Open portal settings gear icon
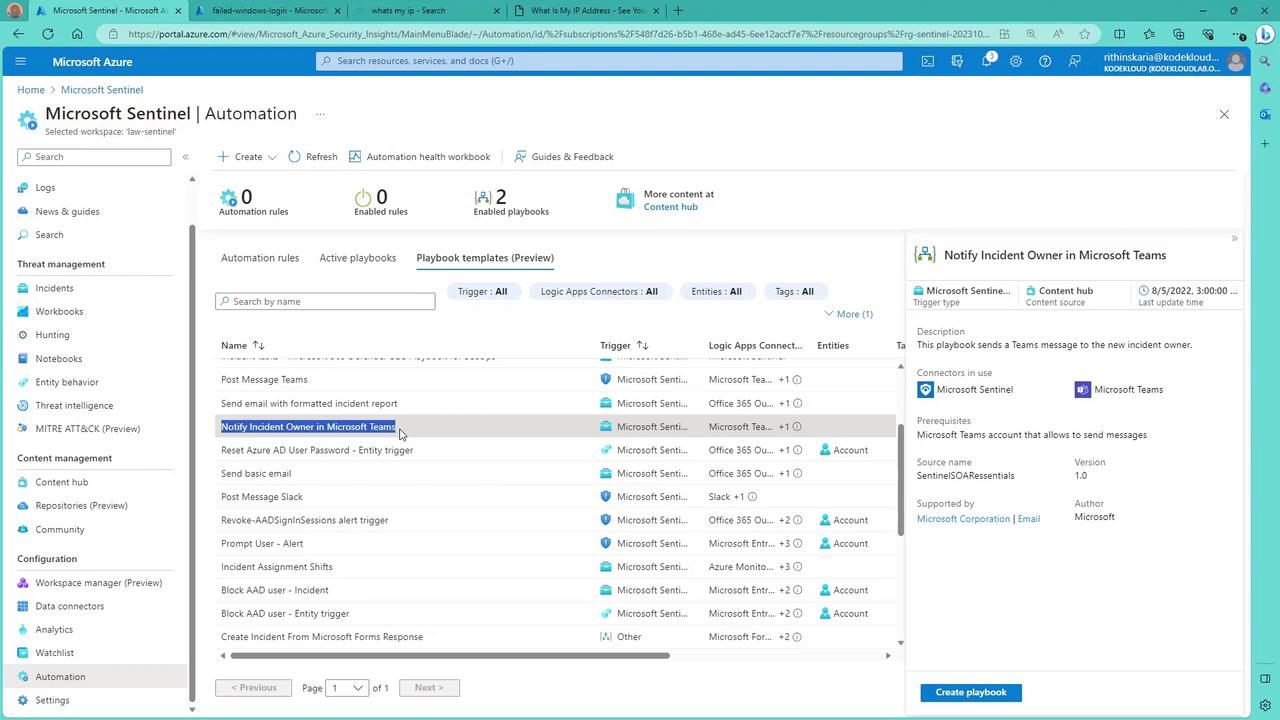The height and width of the screenshot is (720, 1280). pyautogui.click(x=1015, y=61)
